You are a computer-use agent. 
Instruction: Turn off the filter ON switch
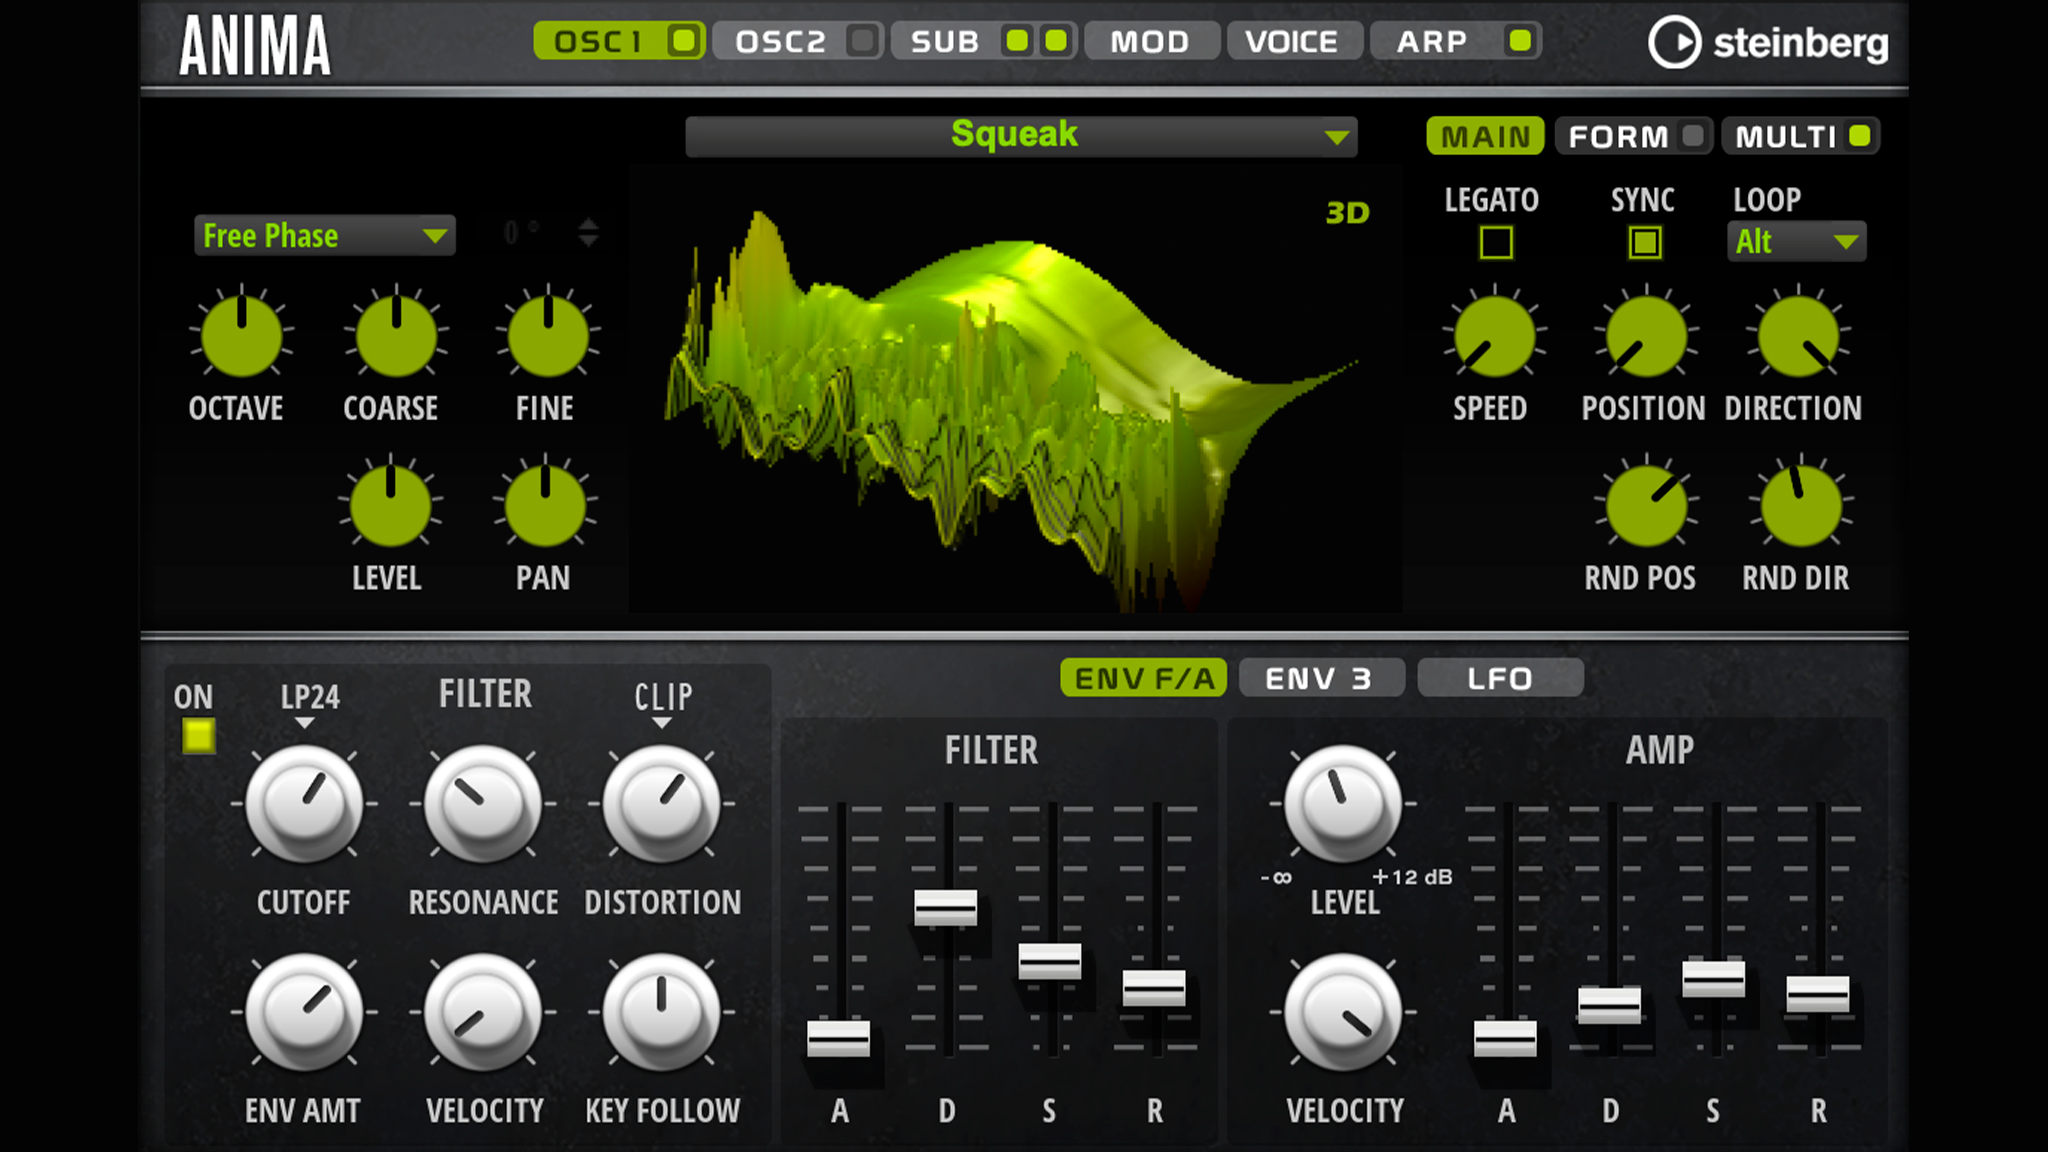pos(198,737)
